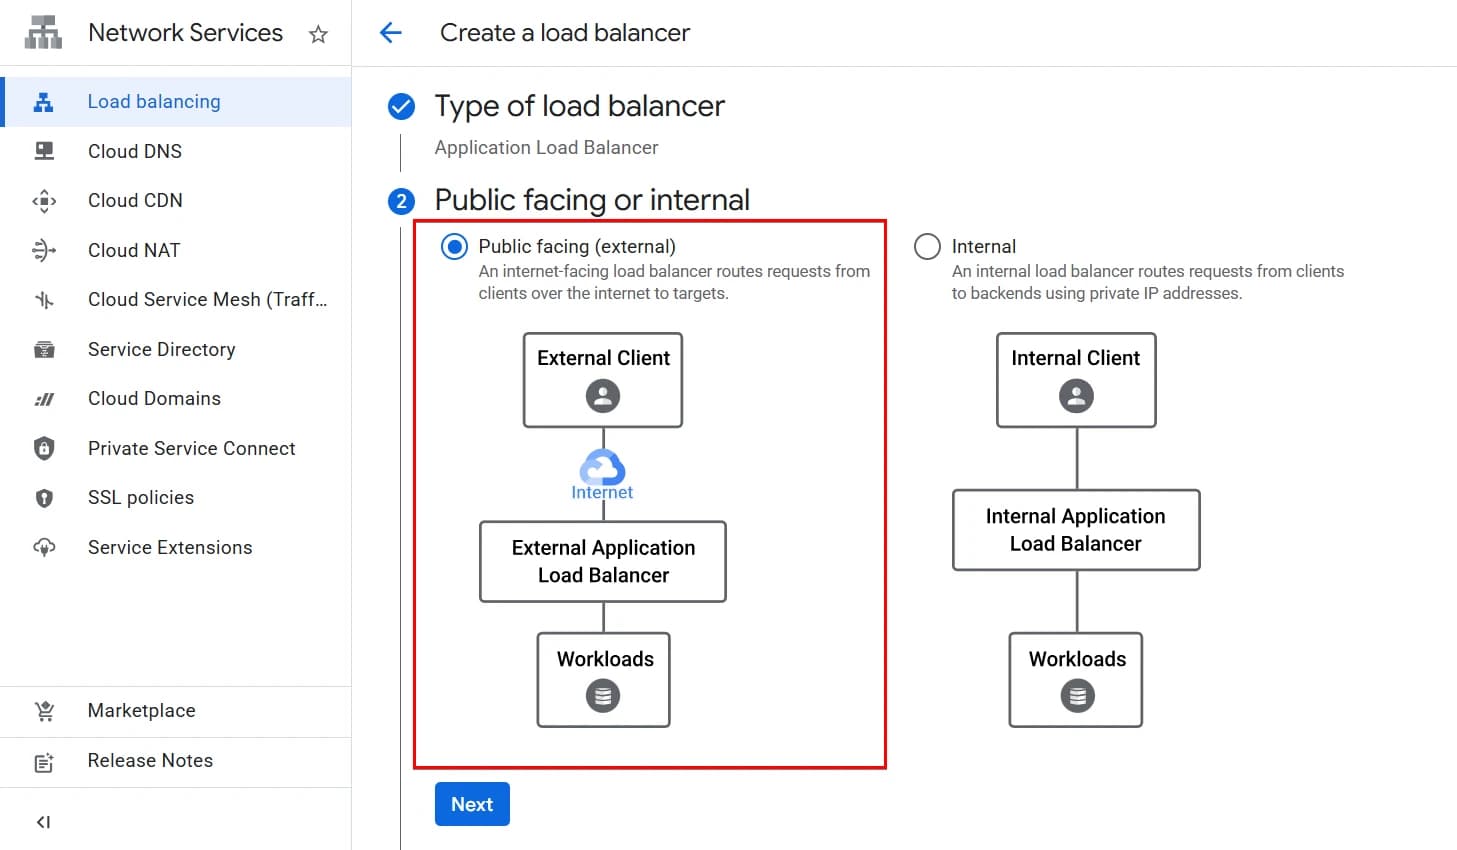Open Cloud Service Mesh menu item
This screenshot has width=1457, height=850.
tap(207, 299)
